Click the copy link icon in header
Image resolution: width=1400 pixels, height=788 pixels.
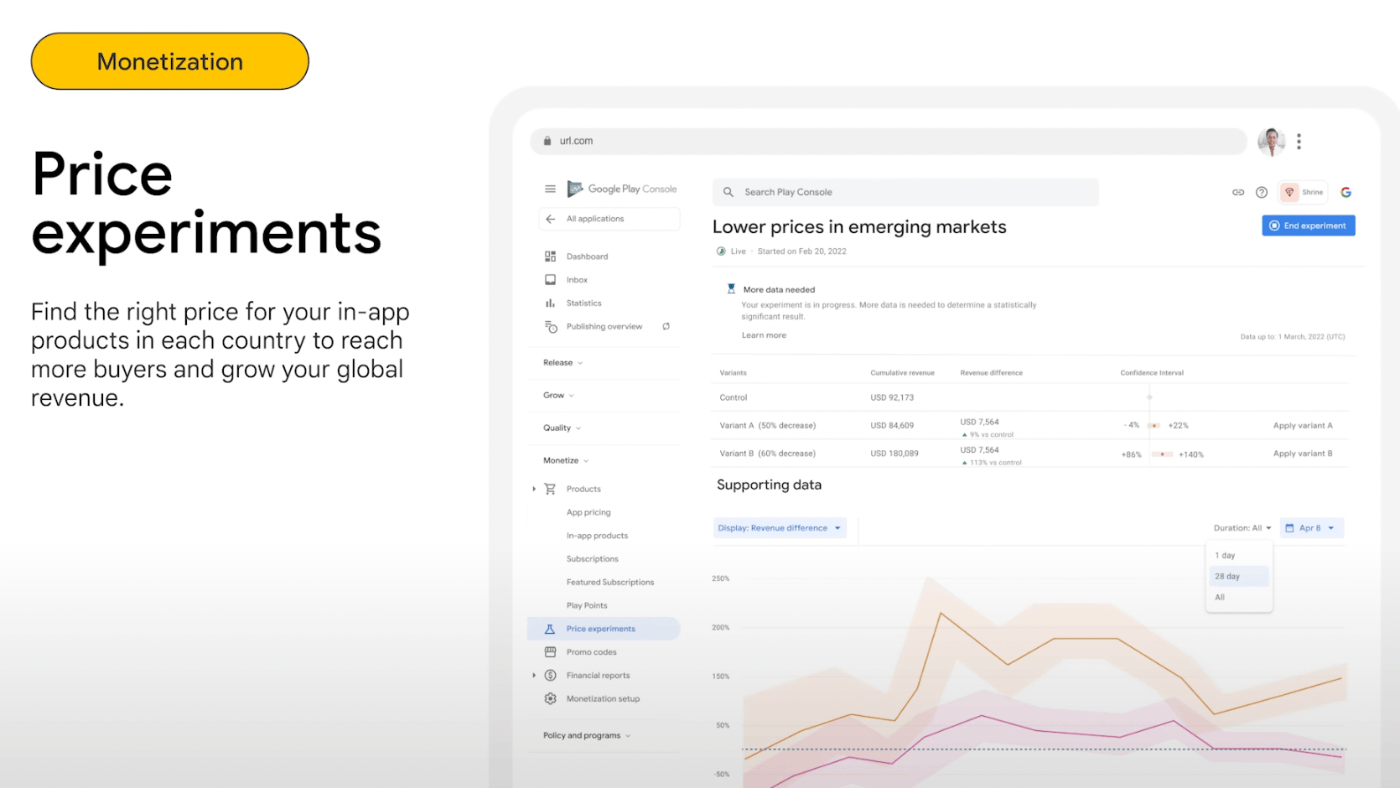(1238, 192)
